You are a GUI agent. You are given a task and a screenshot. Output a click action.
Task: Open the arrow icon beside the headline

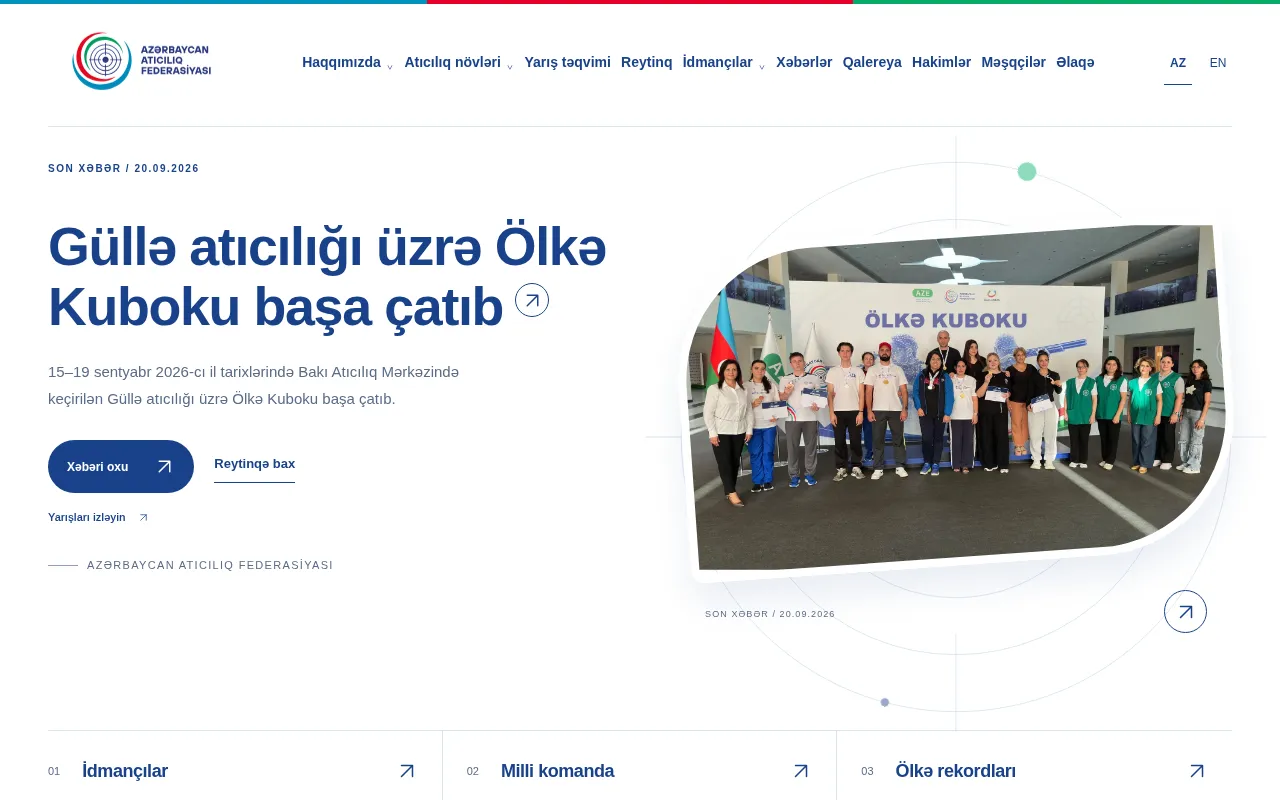click(x=532, y=300)
